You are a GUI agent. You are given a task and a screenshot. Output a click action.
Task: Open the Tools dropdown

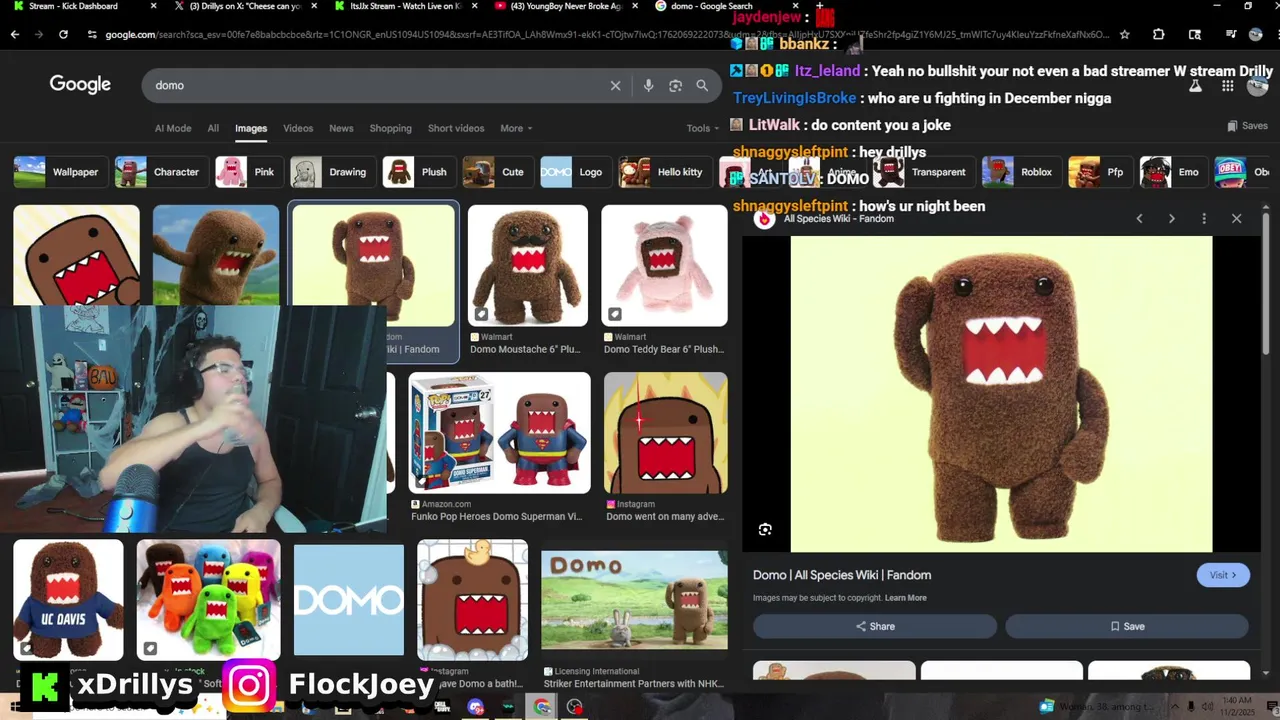tap(703, 128)
